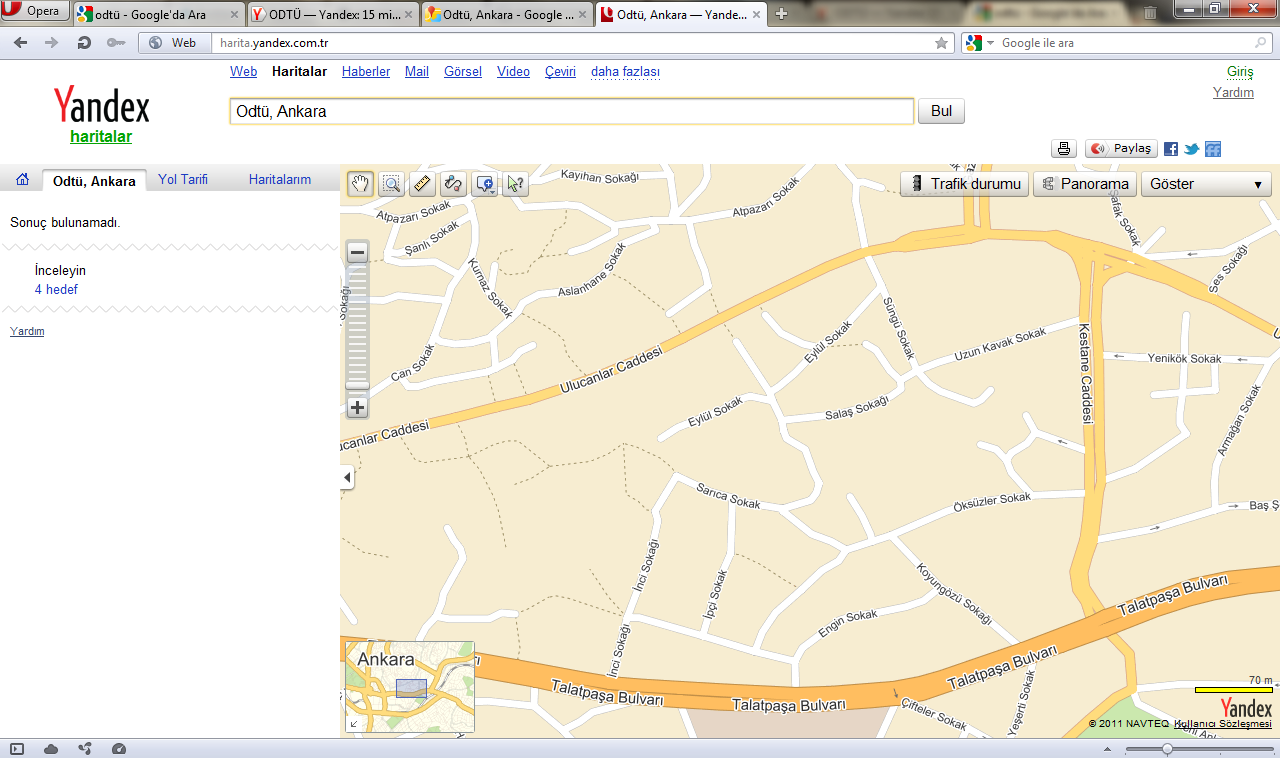
Task: Open a new tab with plus button
Action: (782, 14)
